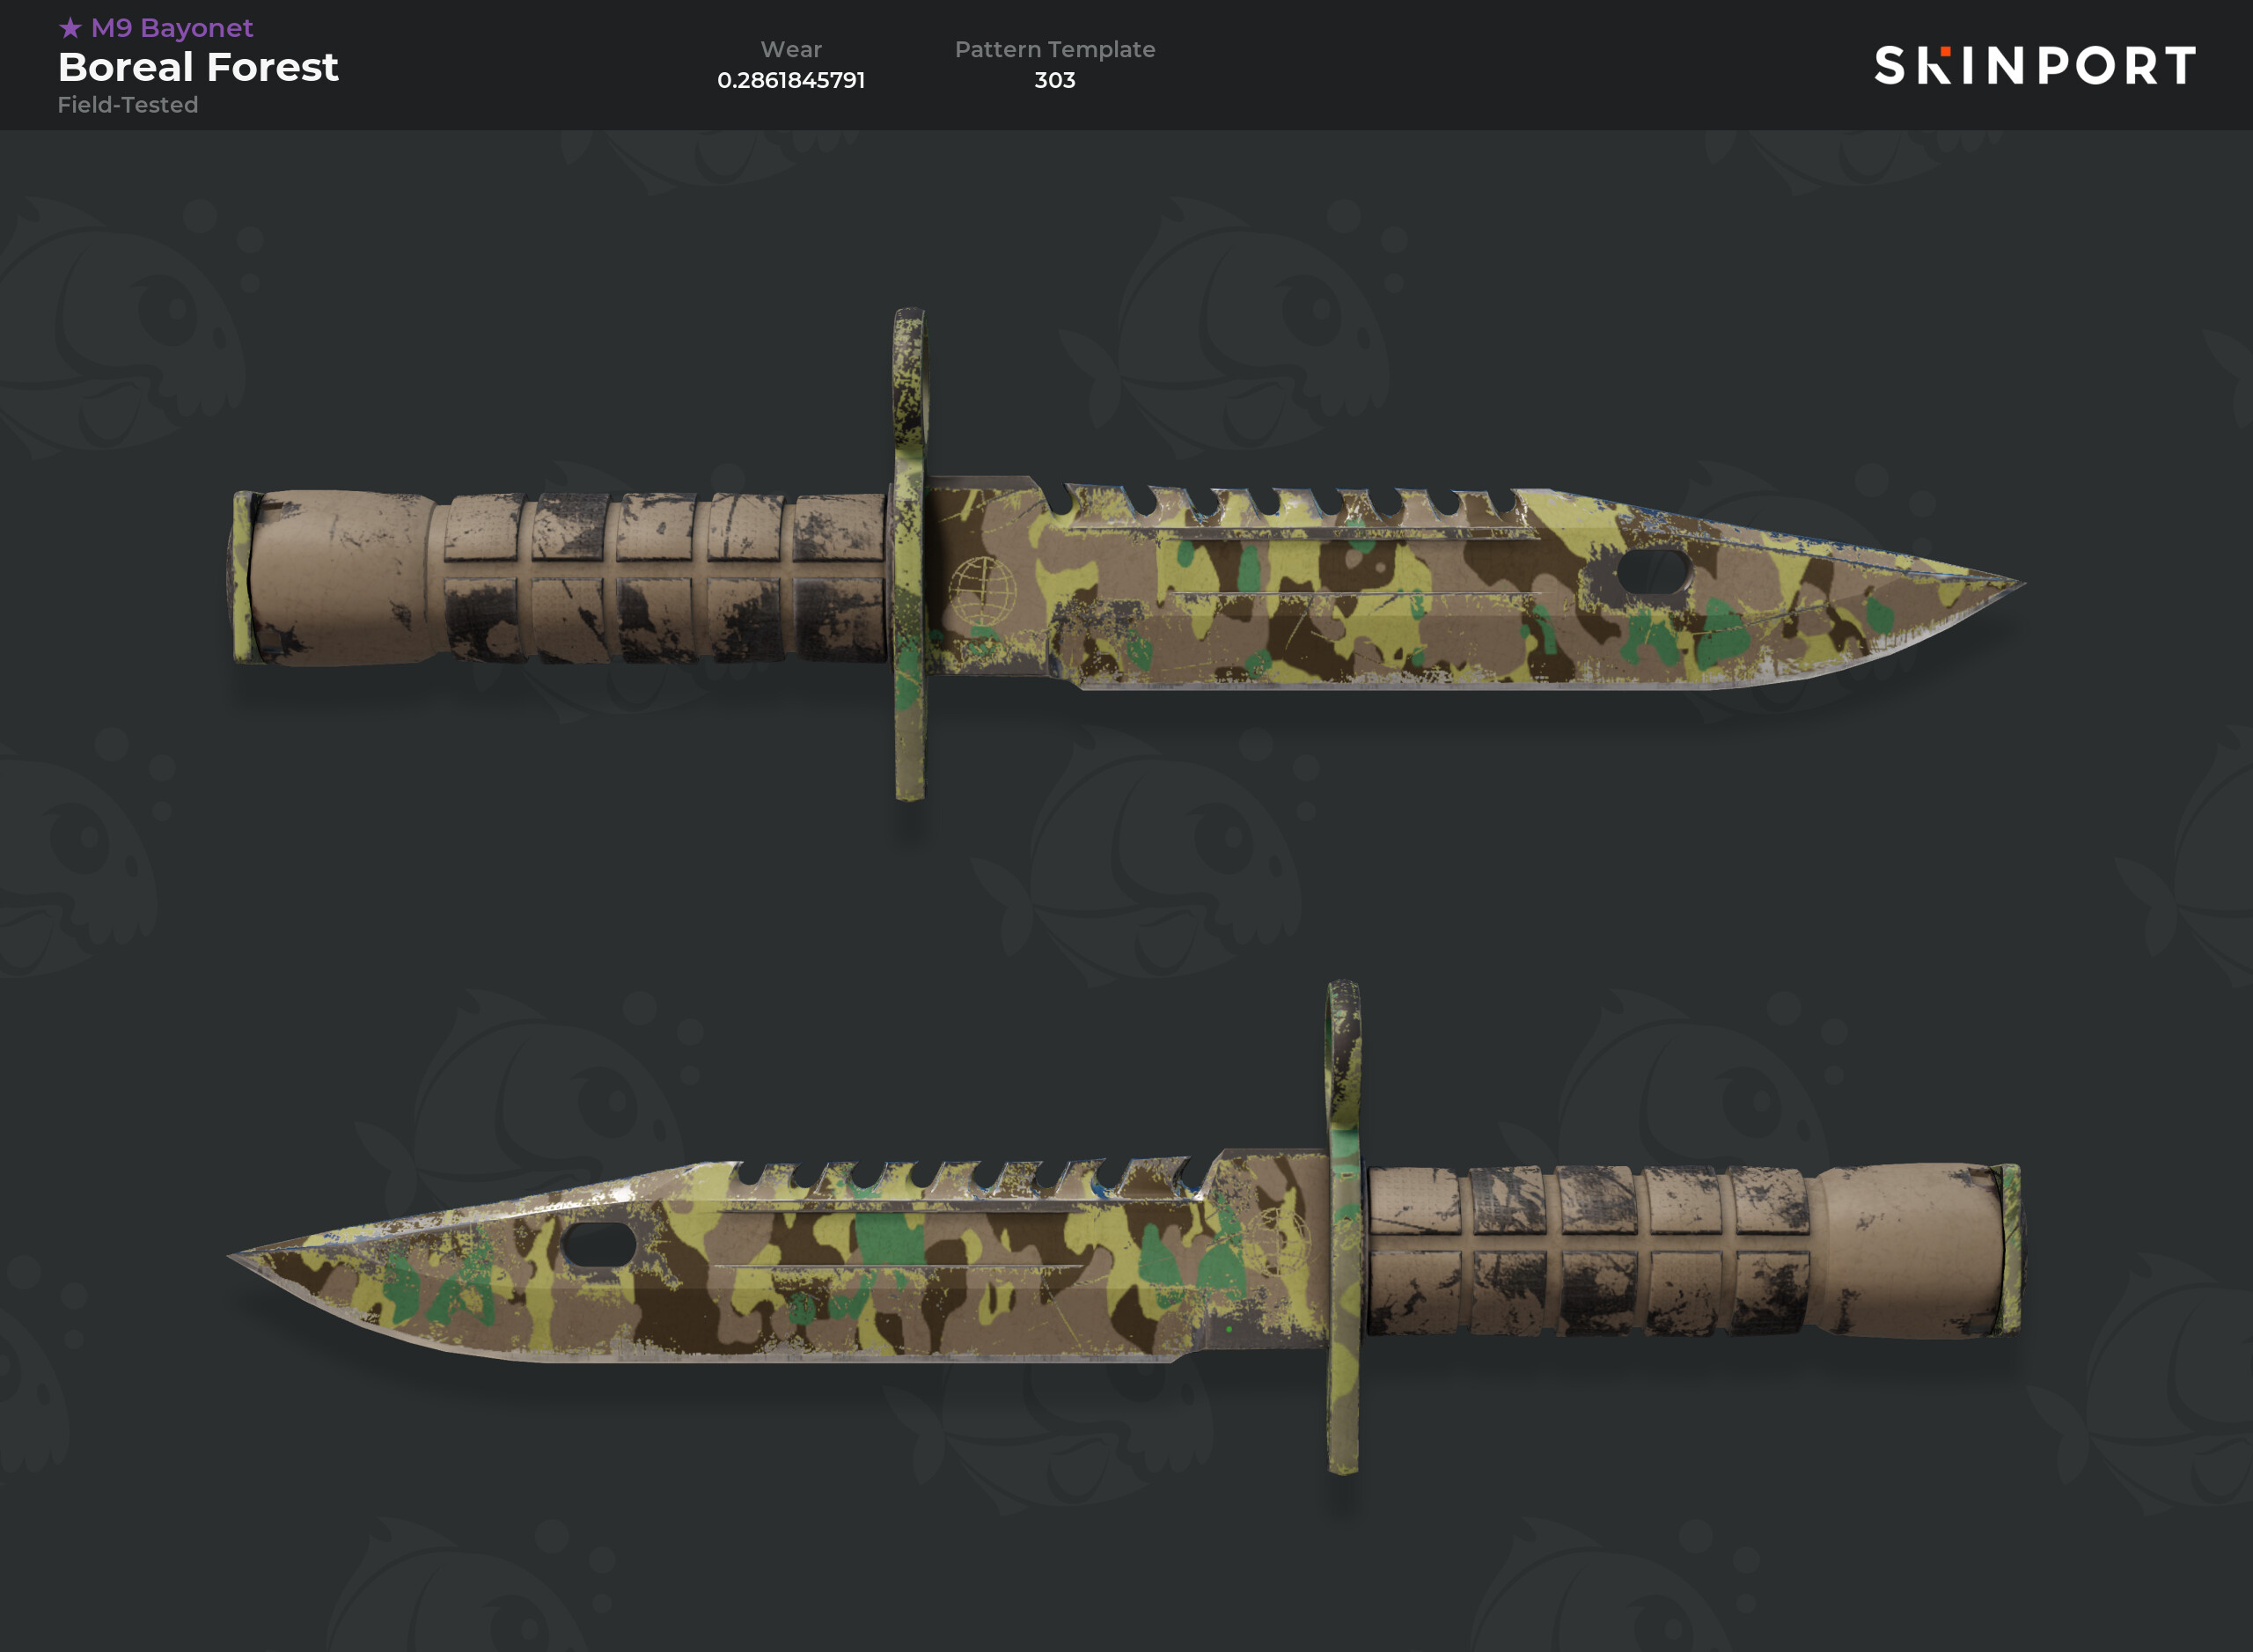The image size is (2253, 1652).
Task: Click the Boreal Forest title
Action: pos(198,67)
